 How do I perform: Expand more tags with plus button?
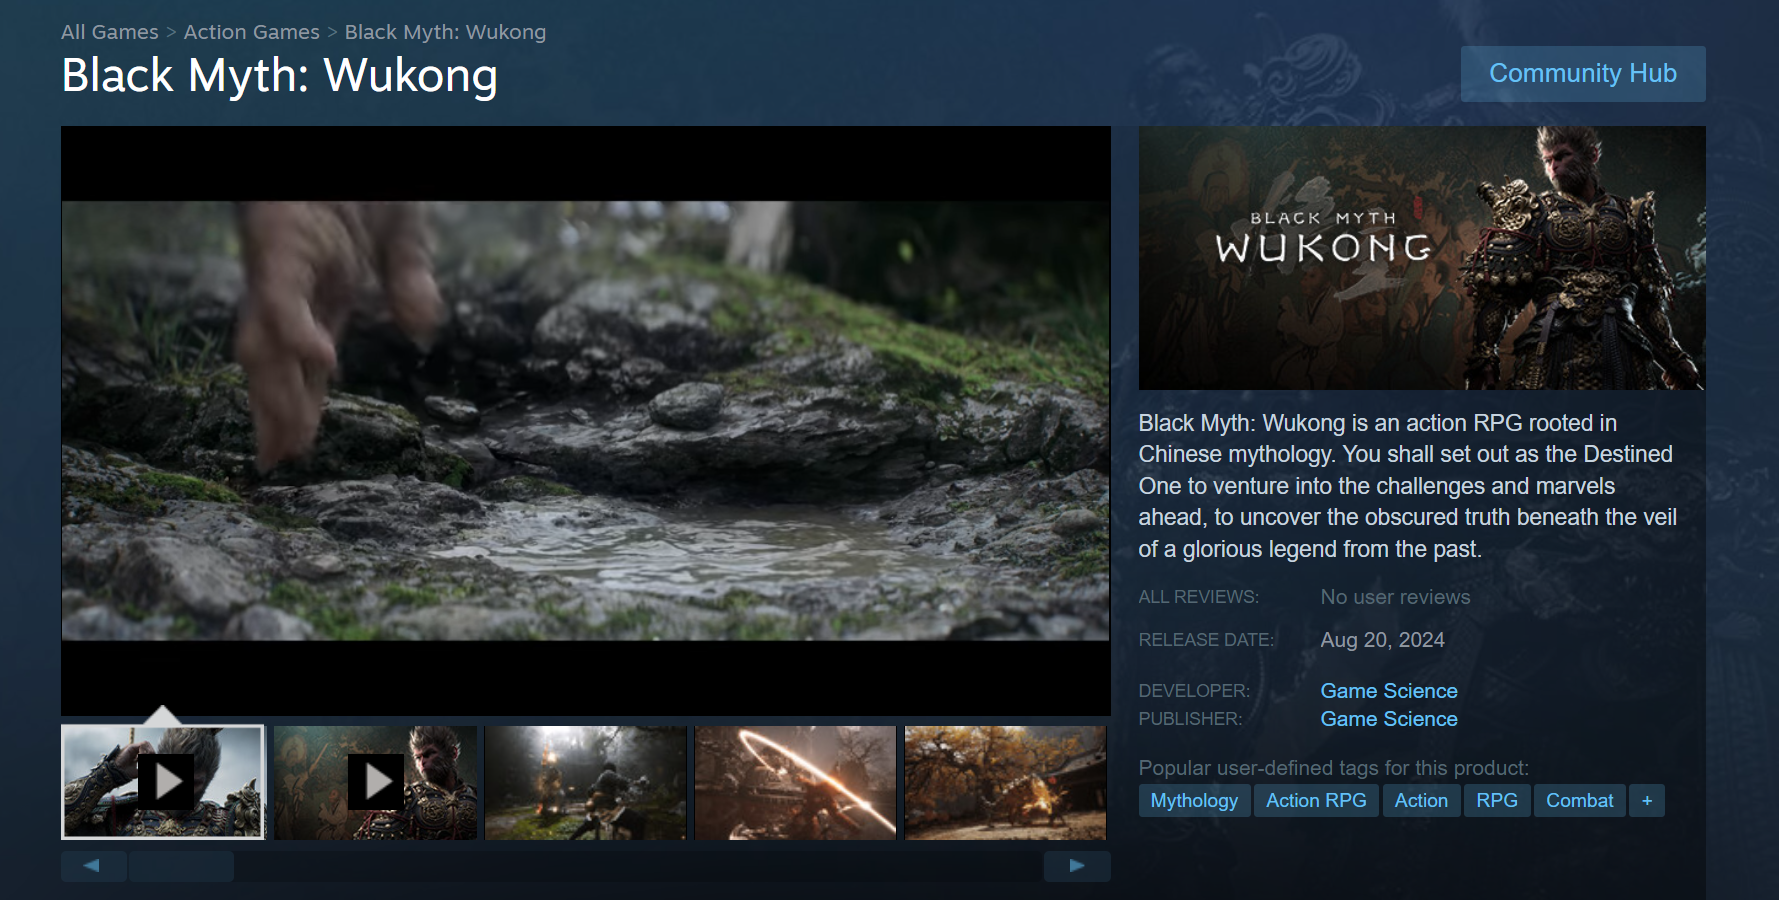(1647, 800)
